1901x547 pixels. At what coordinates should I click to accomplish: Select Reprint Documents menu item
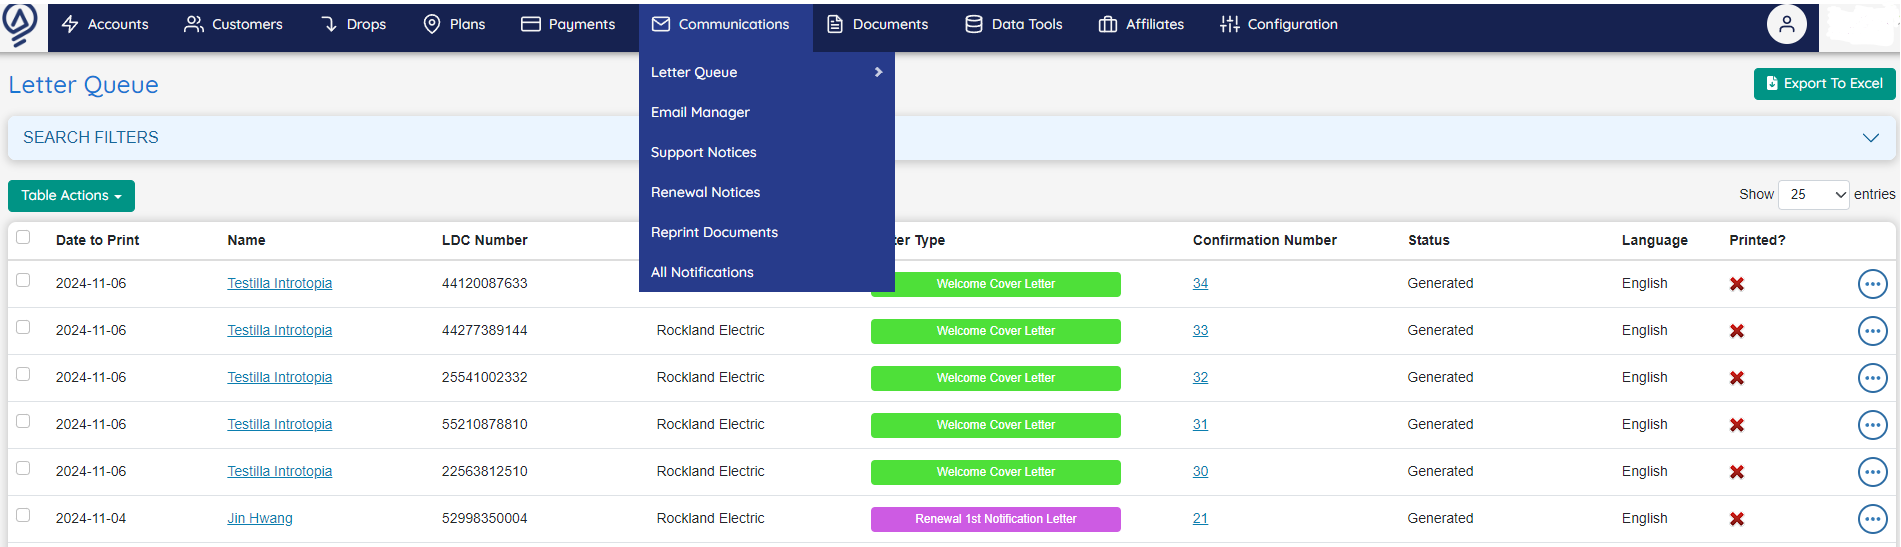(x=714, y=232)
